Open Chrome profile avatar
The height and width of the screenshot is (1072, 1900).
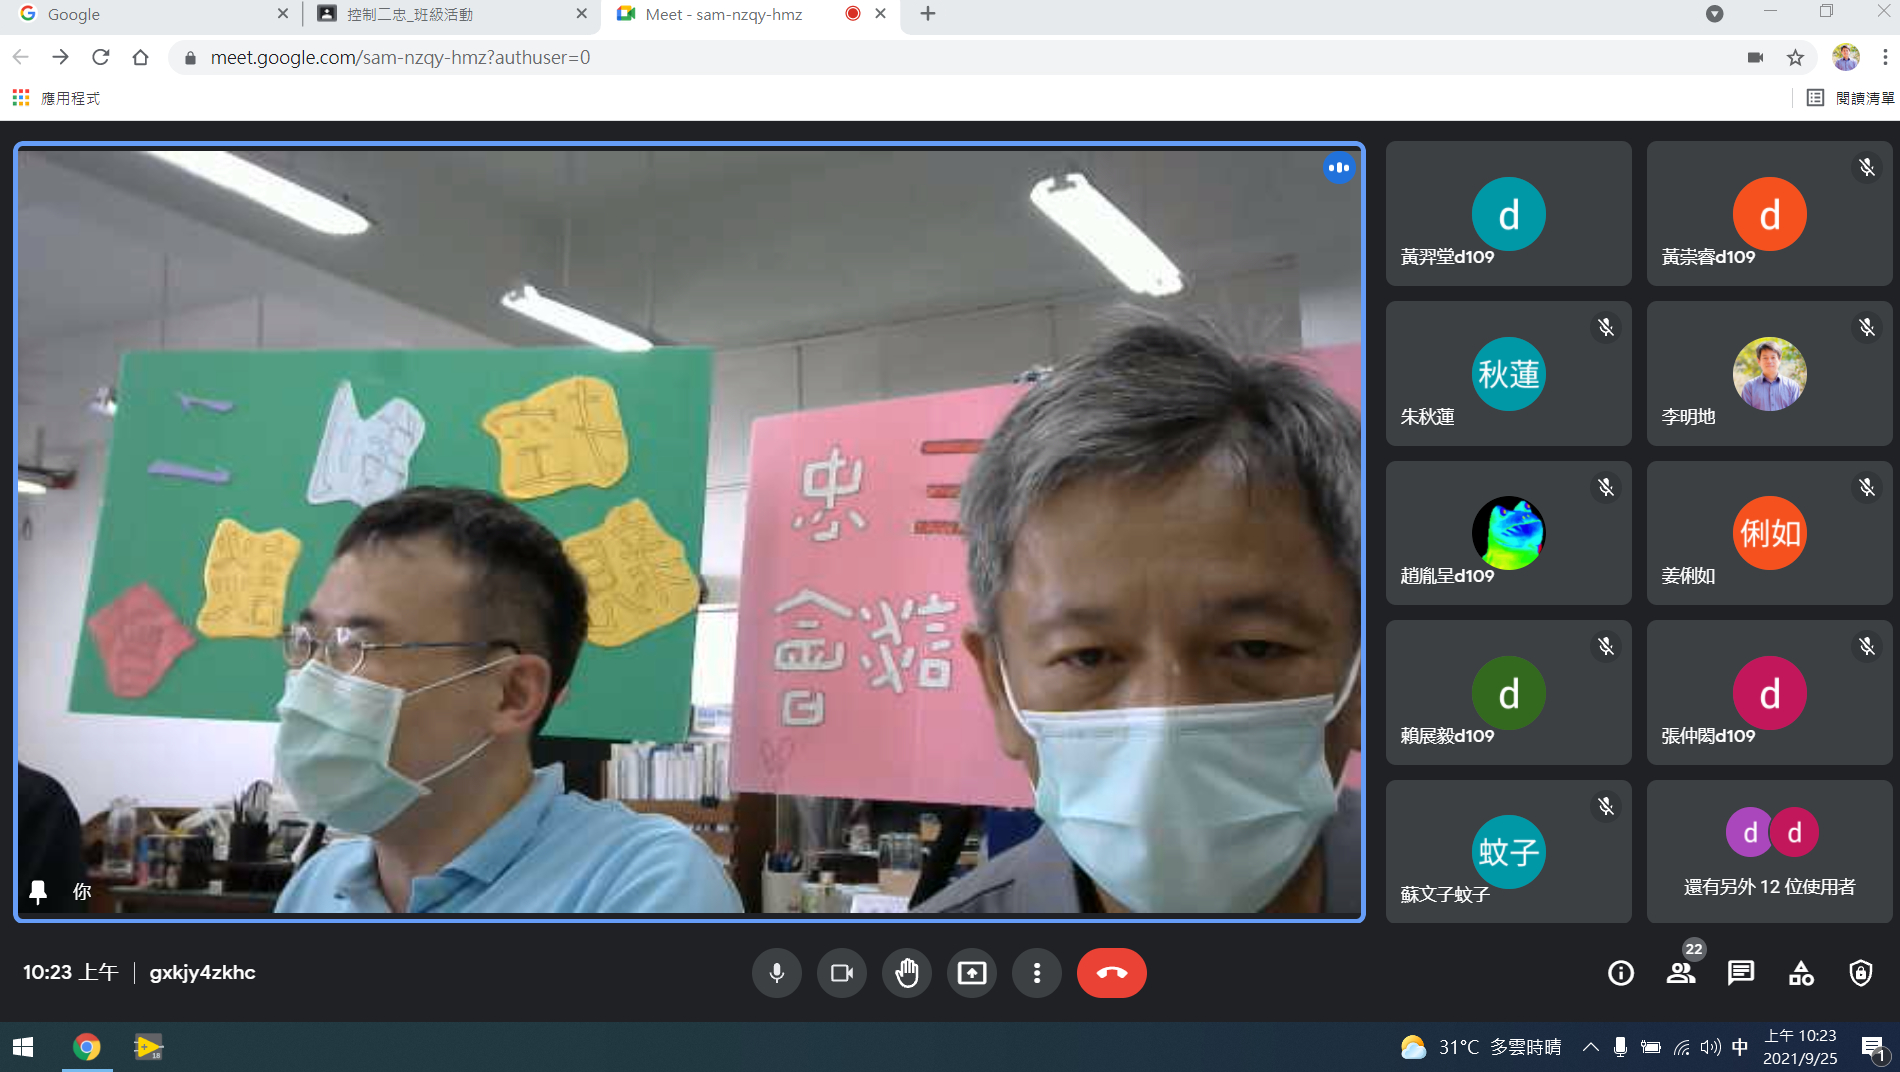pyautogui.click(x=1846, y=57)
